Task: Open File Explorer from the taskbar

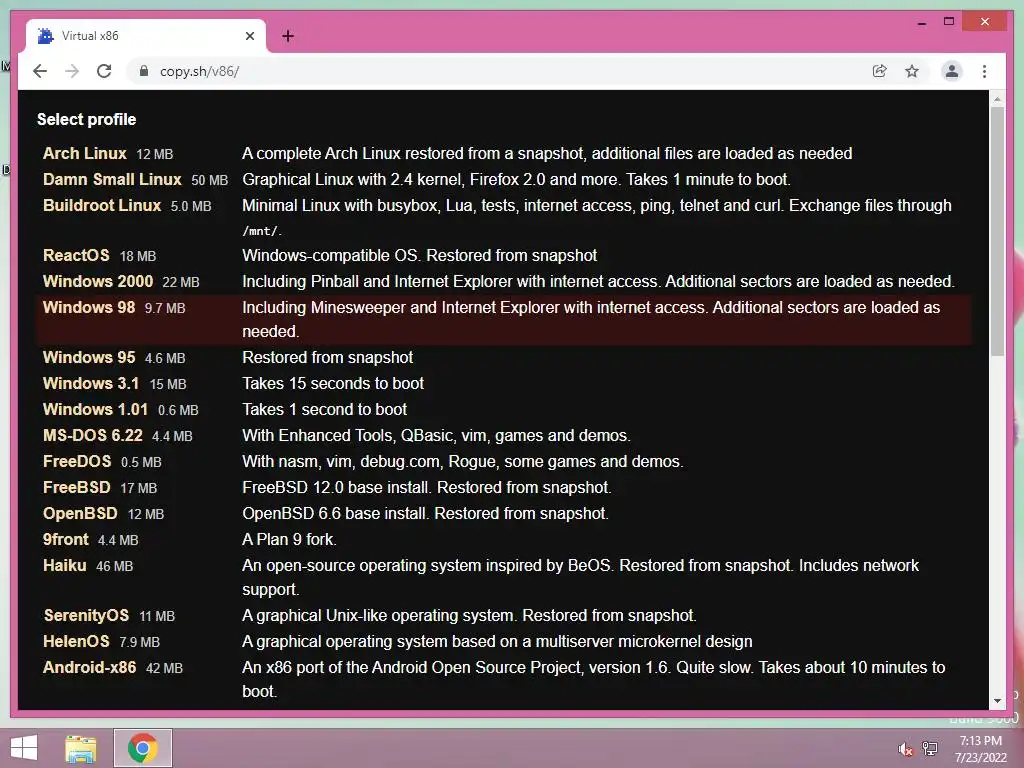Action: [x=81, y=748]
